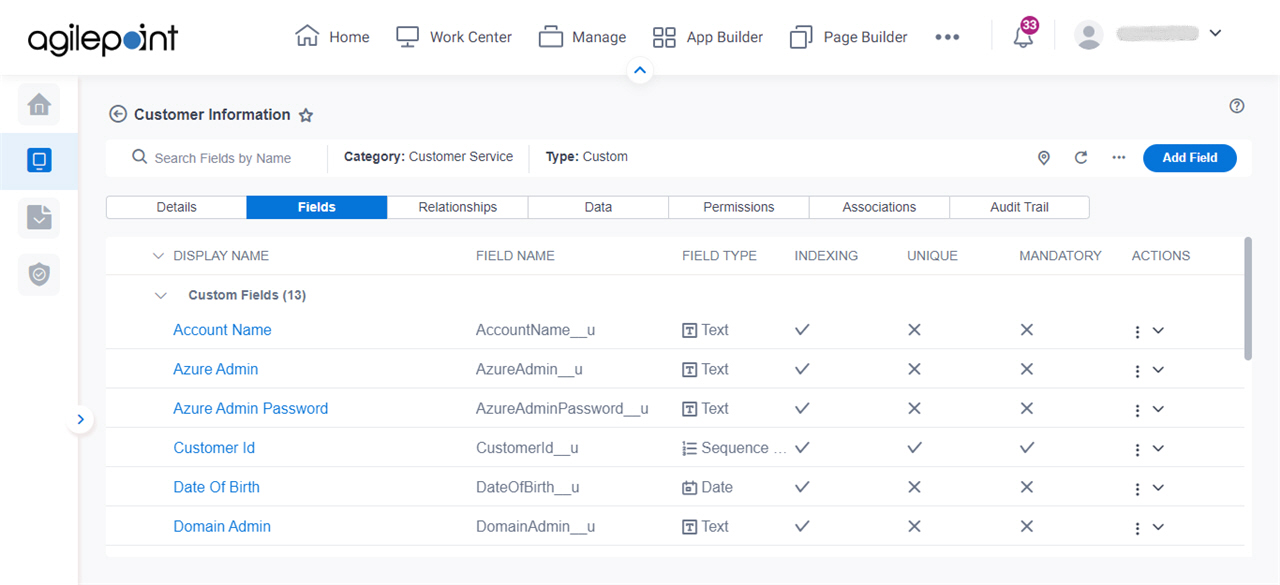Switch to the Associations tab

coord(879,207)
